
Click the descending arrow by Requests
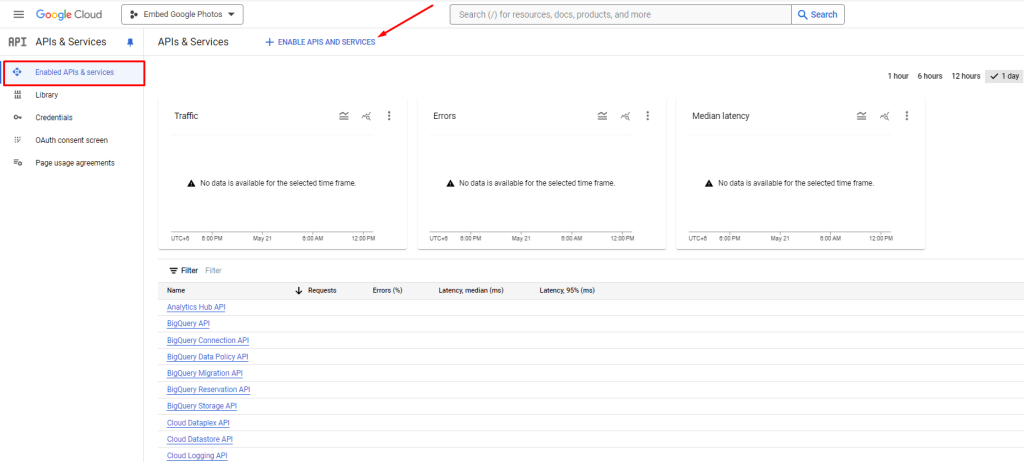[299, 290]
